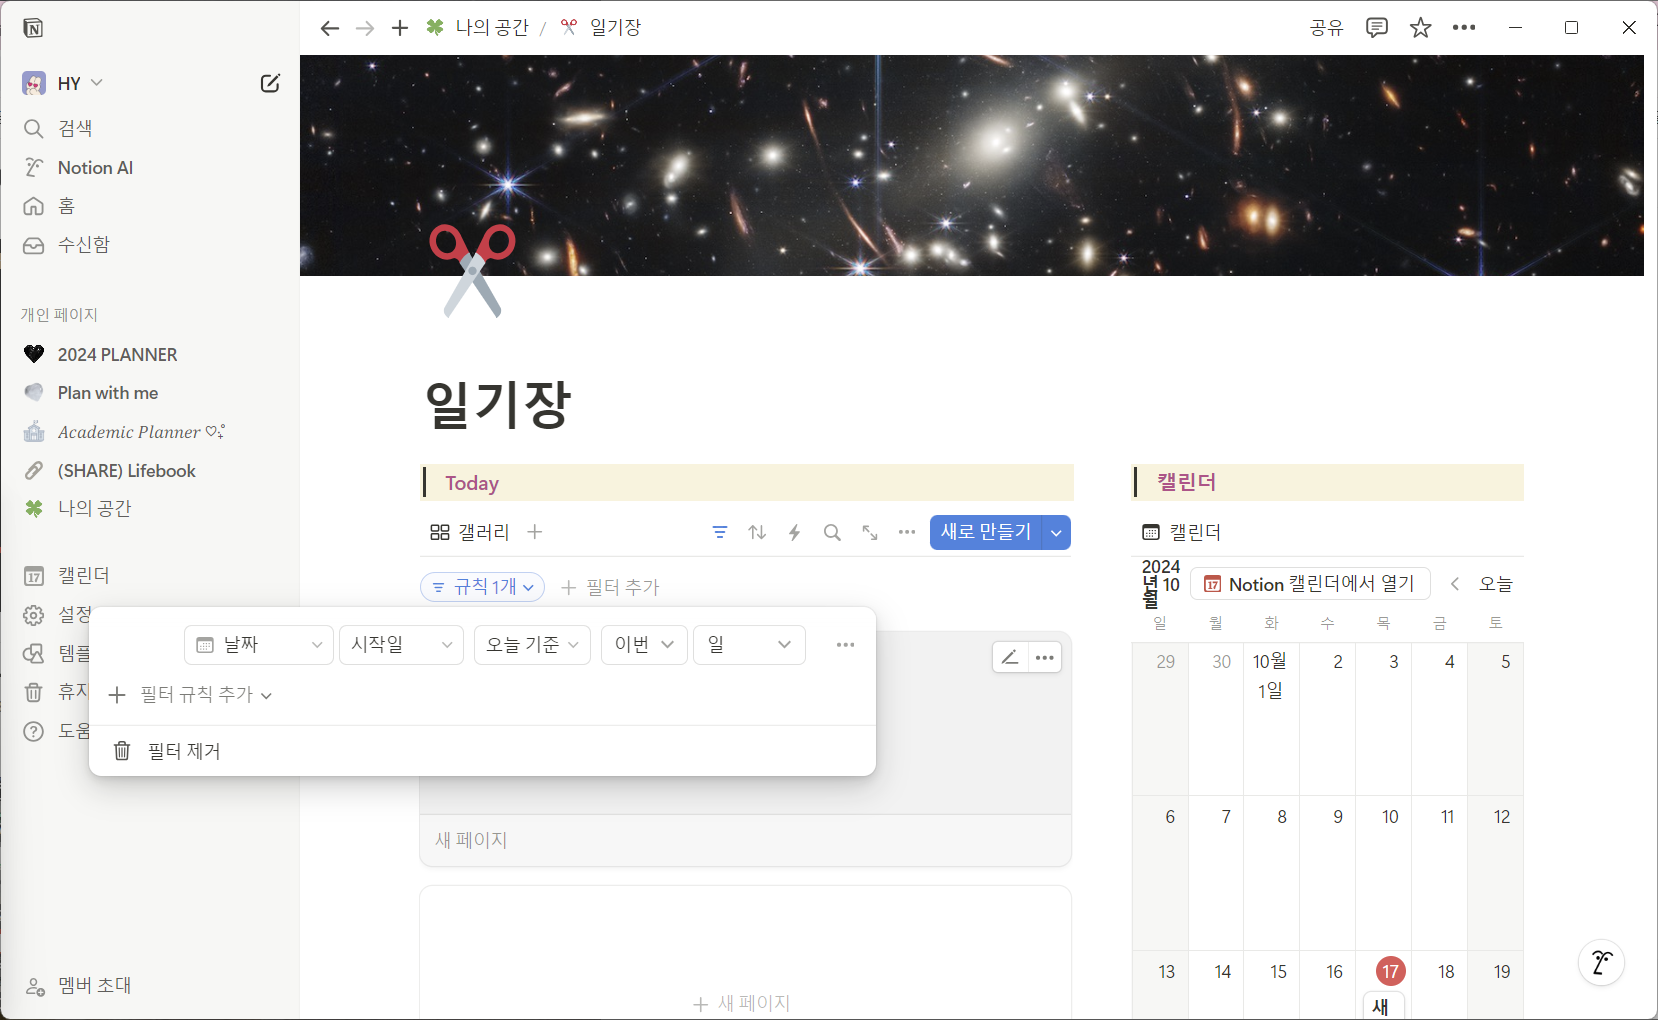Open the page options three-dot menu
This screenshot has height=1020, width=1658.
coord(1464,28)
